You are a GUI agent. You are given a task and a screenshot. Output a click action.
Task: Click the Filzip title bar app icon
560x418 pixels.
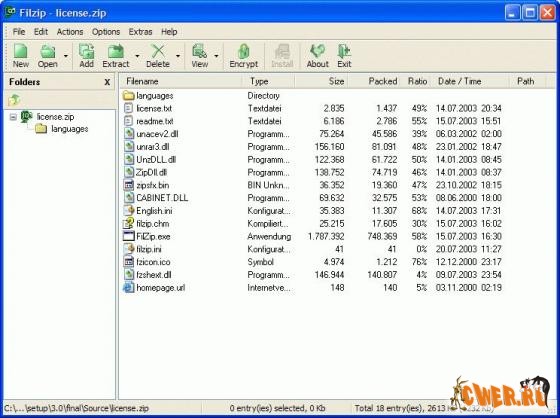coord(10,13)
